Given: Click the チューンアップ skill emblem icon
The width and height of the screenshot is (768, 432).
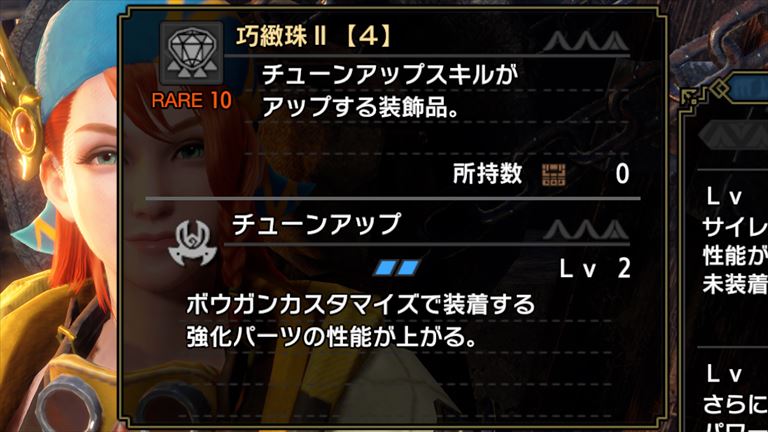Looking at the screenshot, I should click(192, 243).
